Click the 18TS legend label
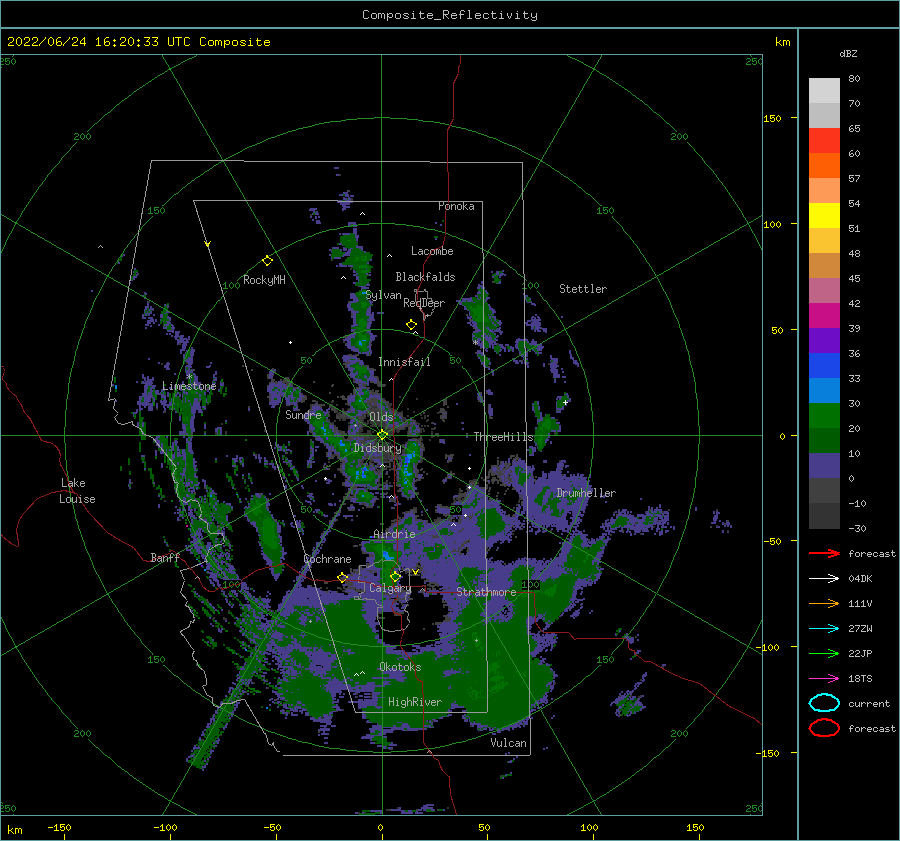 (x=860, y=679)
